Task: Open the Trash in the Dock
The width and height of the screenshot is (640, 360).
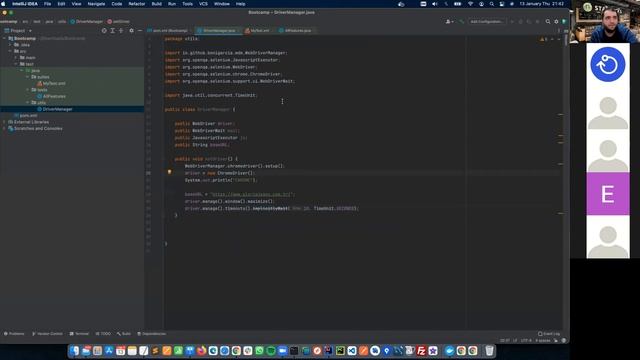Action: [x=489, y=351]
